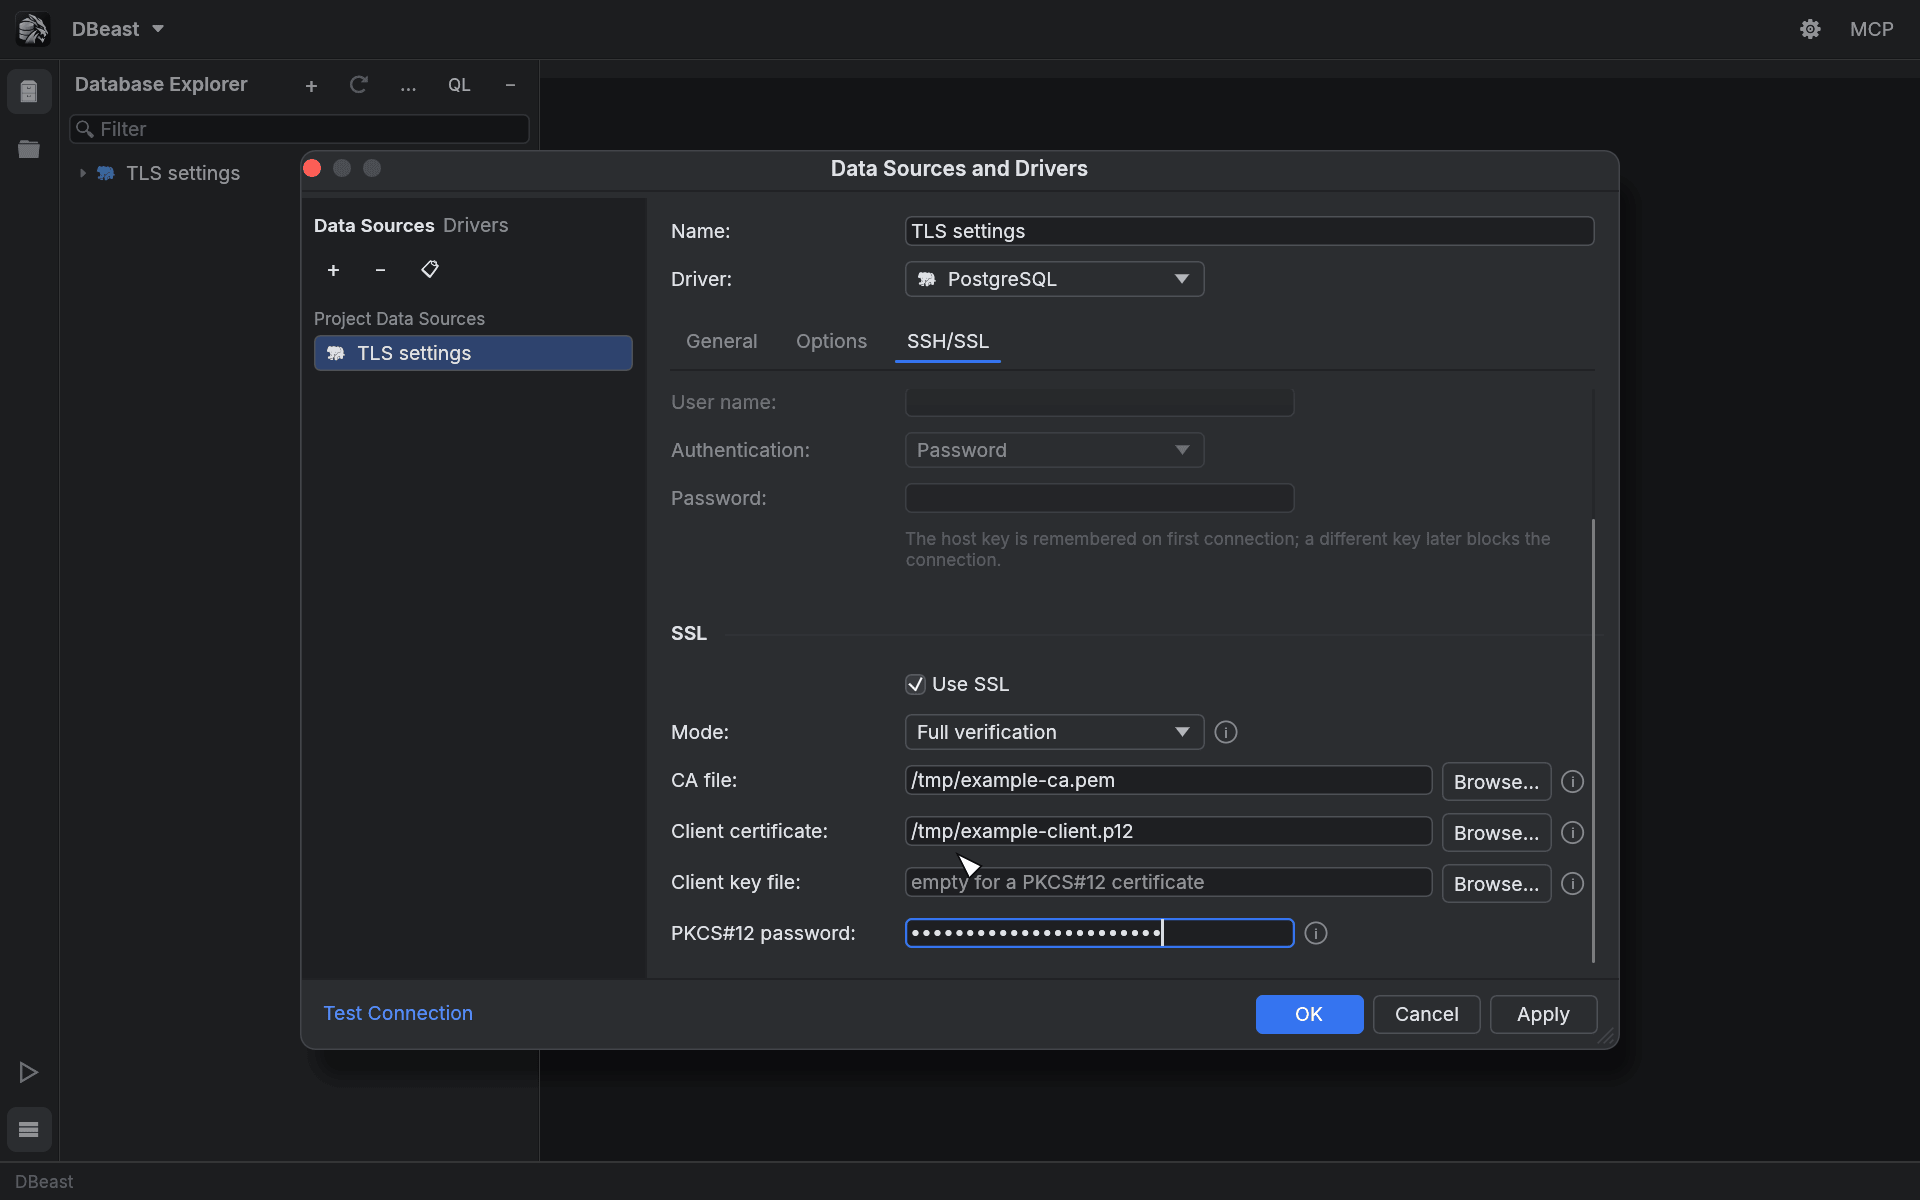Refresh the Database Explorer
The image size is (1920, 1200).
[359, 85]
